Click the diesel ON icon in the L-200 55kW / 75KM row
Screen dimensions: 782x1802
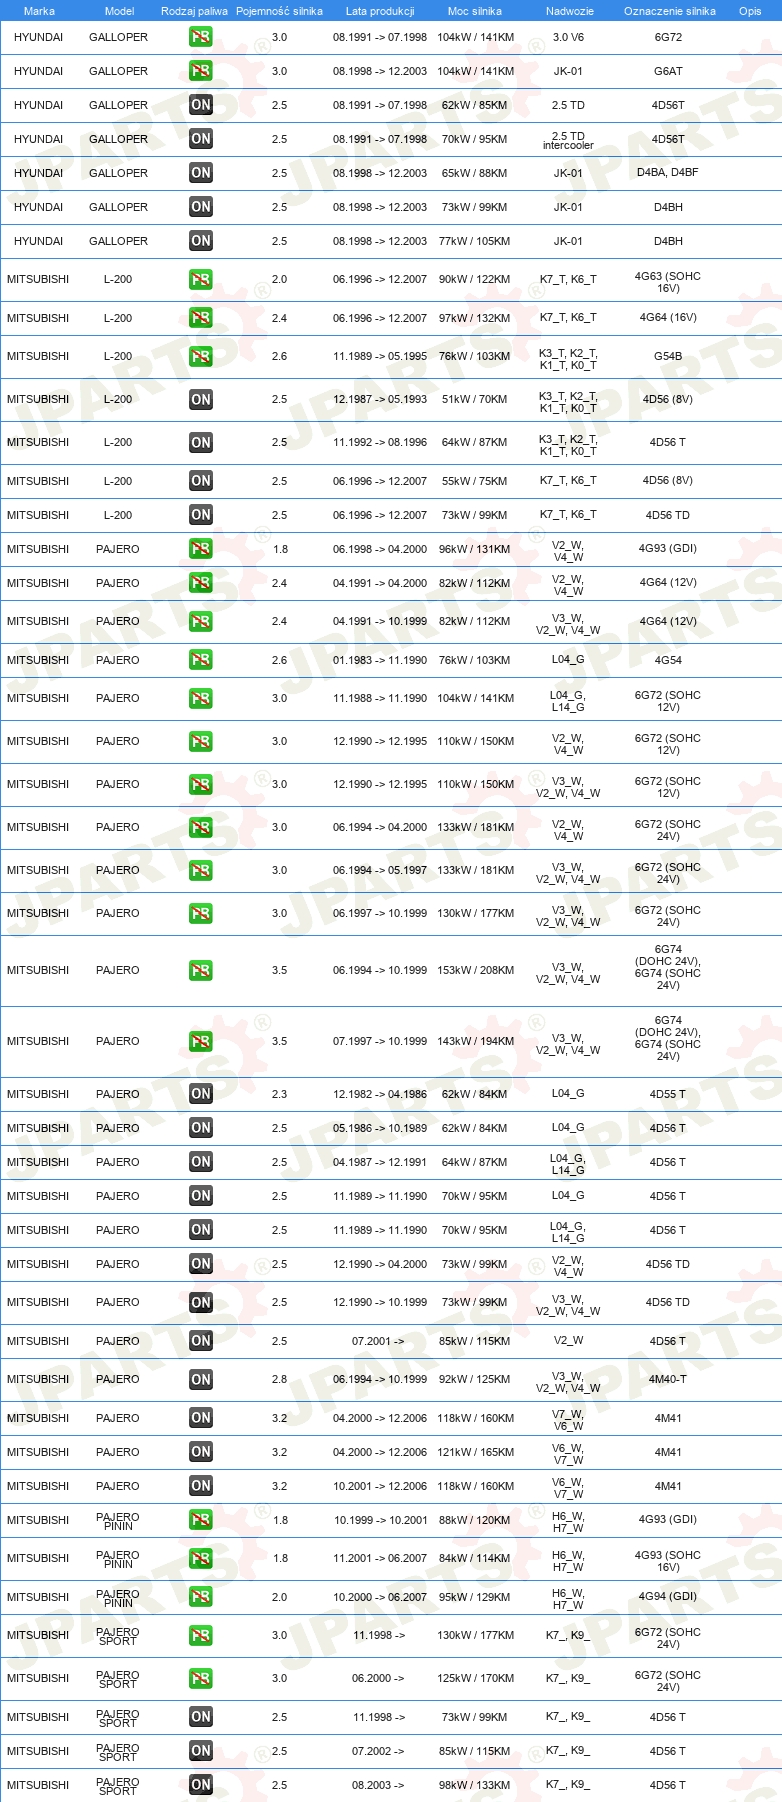(x=201, y=481)
